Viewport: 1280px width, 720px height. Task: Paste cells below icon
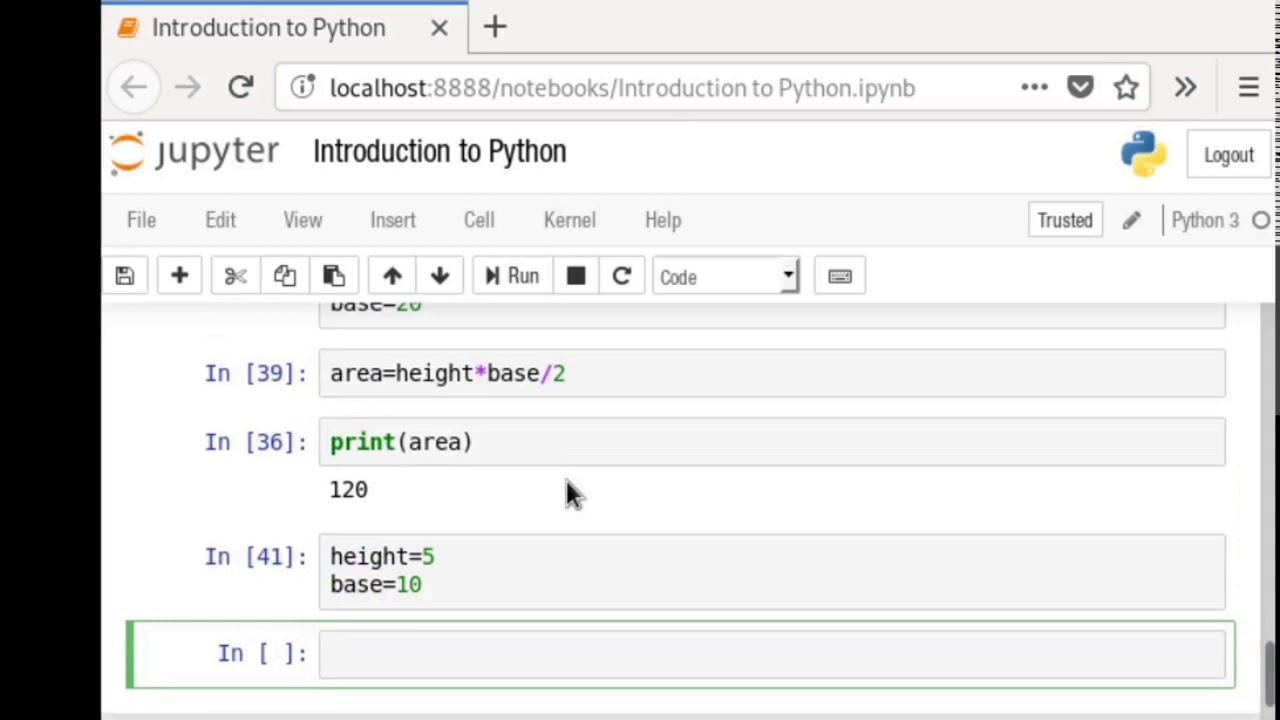(x=334, y=277)
